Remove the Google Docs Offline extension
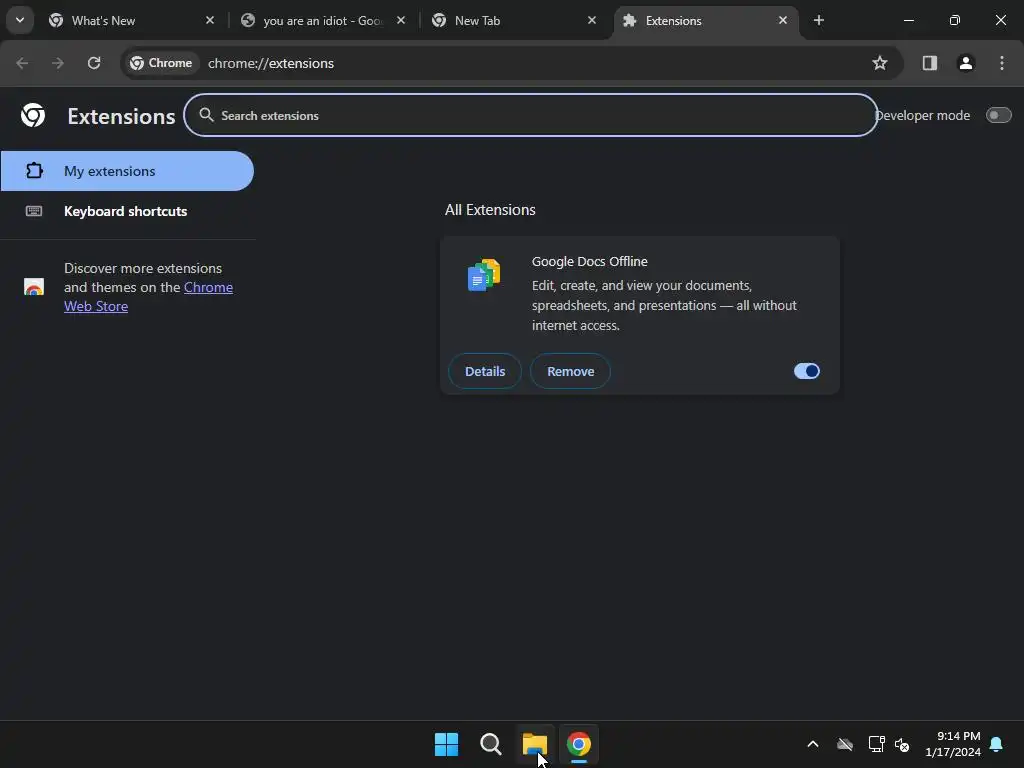The image size is (1024, 768). point(570,372)
